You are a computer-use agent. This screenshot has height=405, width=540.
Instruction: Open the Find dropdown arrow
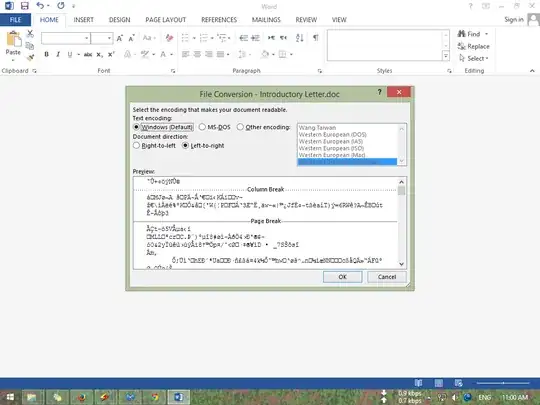click(x=486, y=34)
